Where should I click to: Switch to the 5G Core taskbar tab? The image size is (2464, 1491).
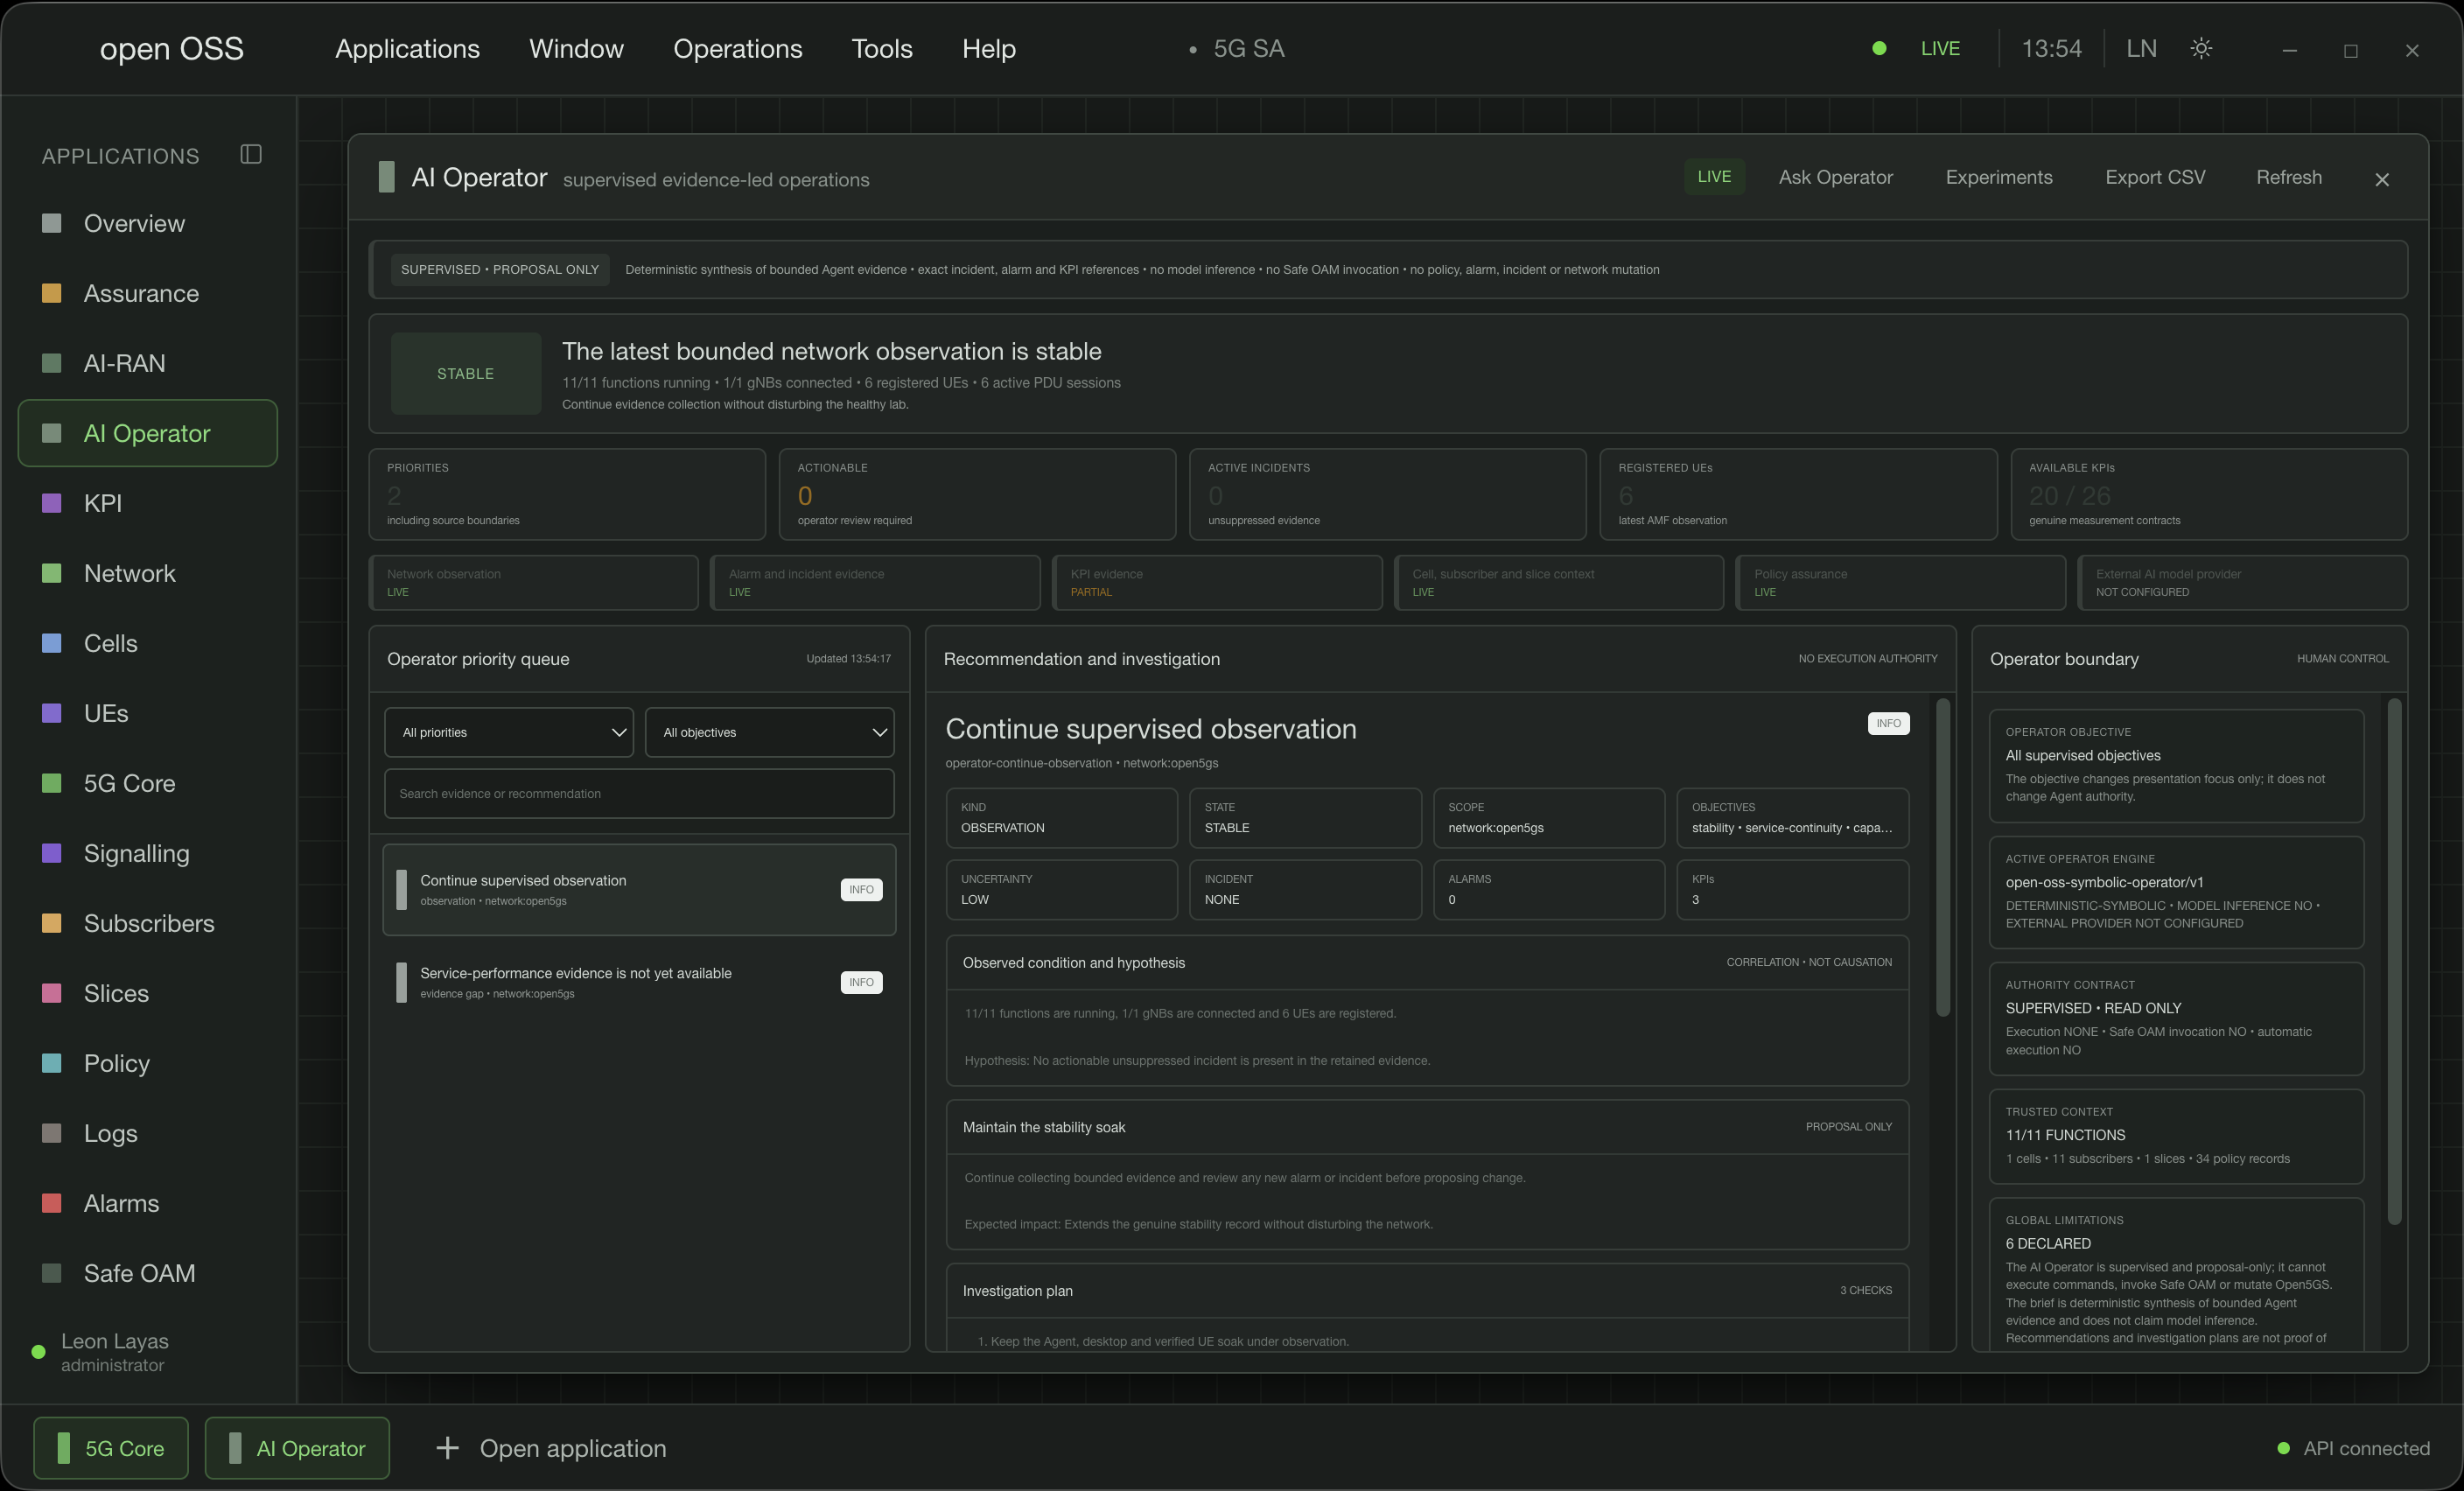click(111, 1448)
